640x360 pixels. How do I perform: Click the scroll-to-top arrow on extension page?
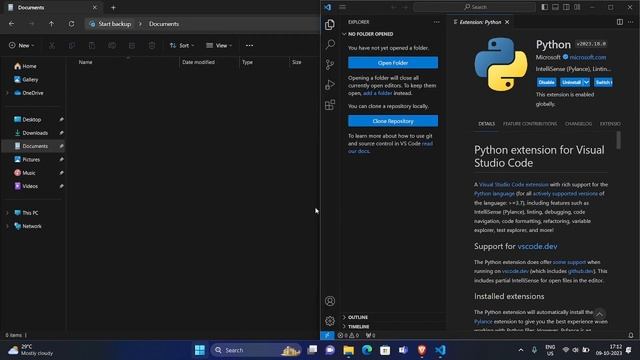point(599,314)
